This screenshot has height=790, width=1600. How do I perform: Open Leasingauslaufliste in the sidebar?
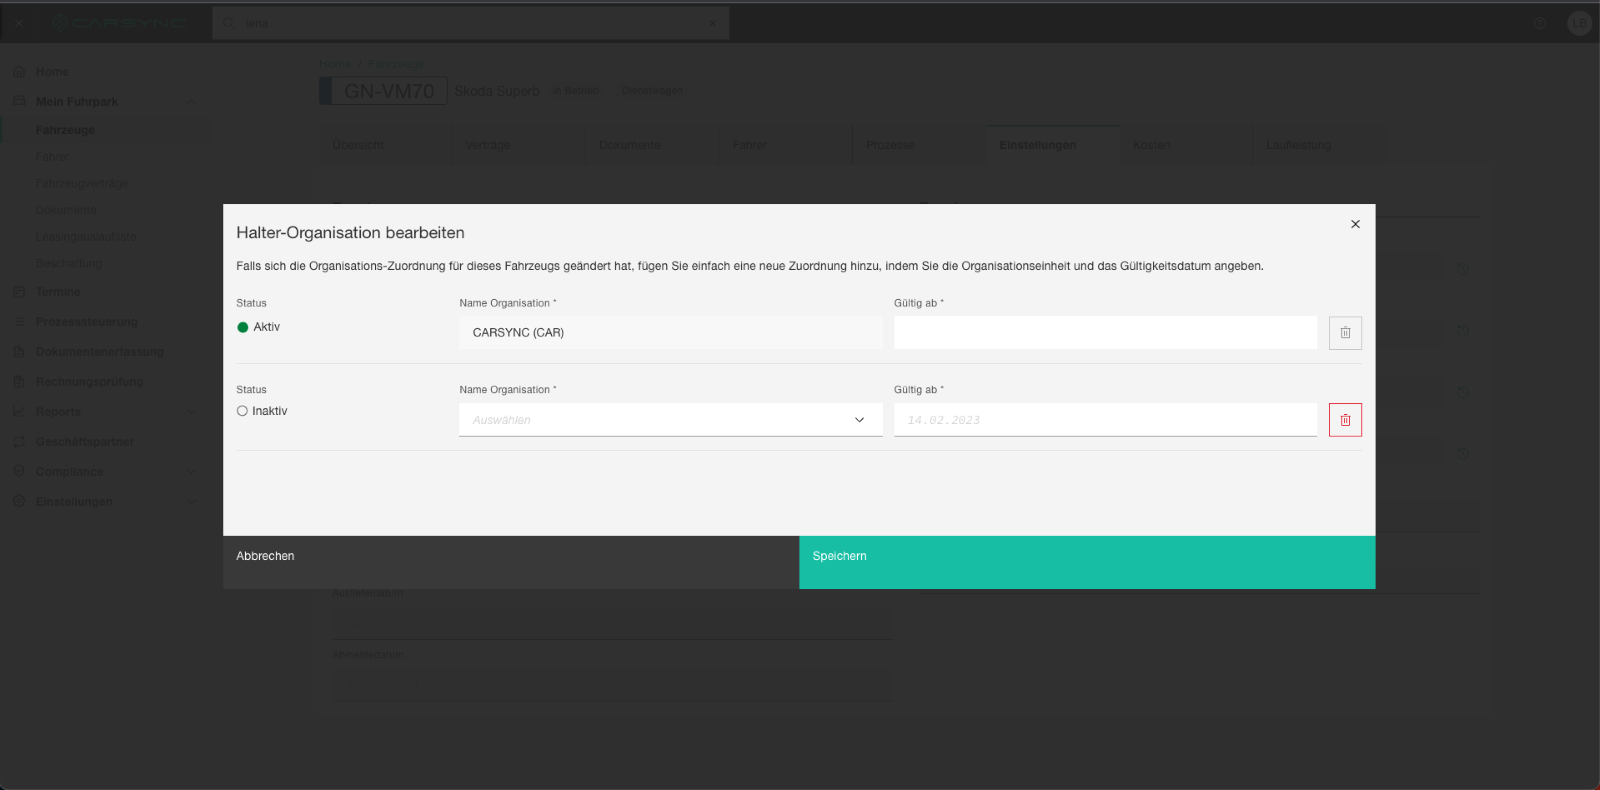pos(86,237)
